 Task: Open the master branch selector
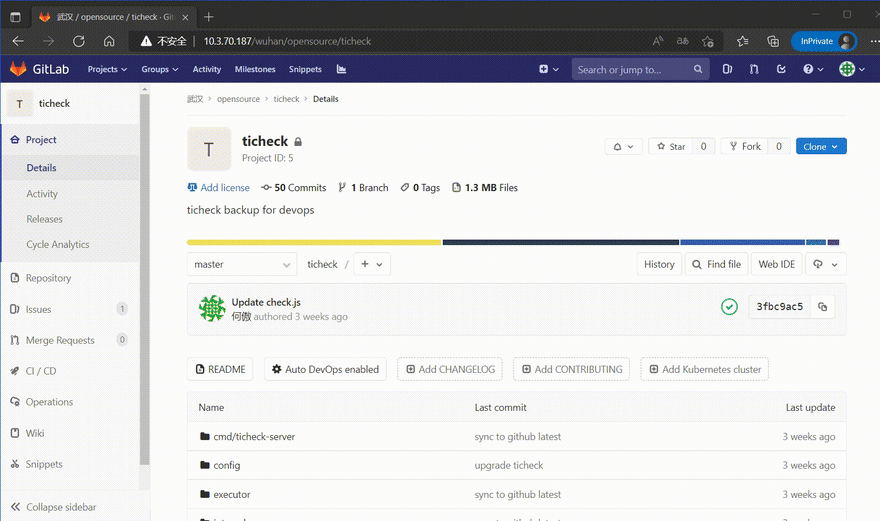(242, 264)
